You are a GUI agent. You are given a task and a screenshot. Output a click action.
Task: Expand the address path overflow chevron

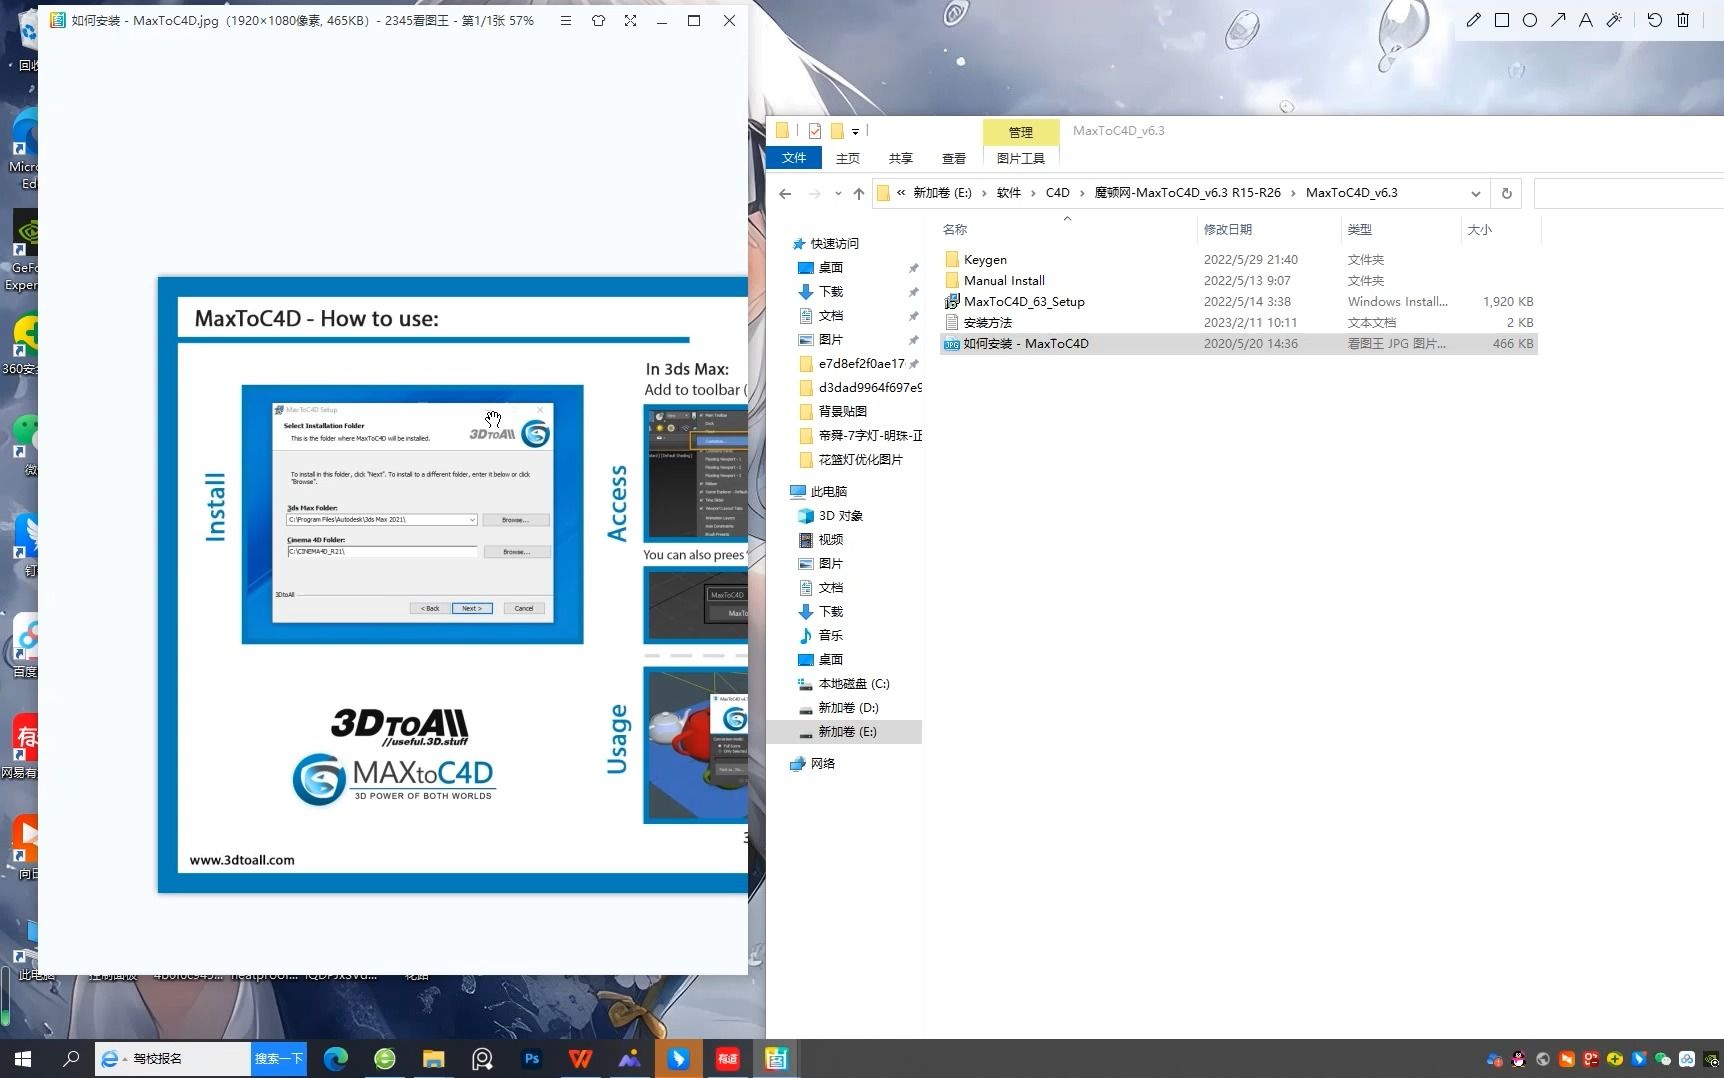point(901,193)
